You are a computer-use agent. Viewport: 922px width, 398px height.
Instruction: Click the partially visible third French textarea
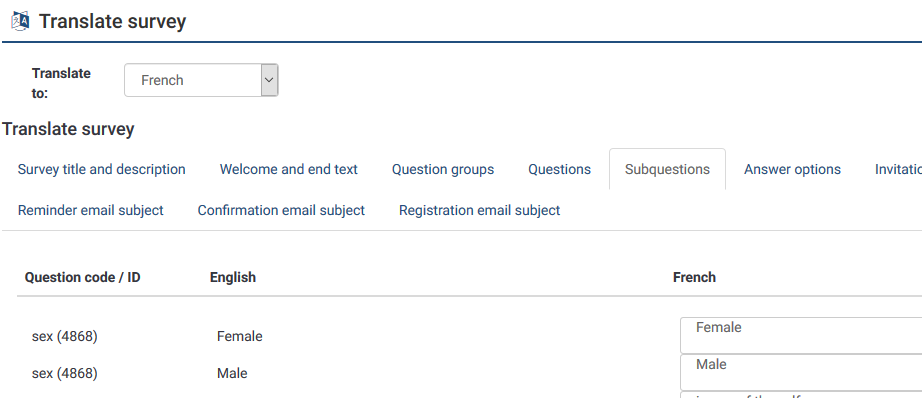801,394
